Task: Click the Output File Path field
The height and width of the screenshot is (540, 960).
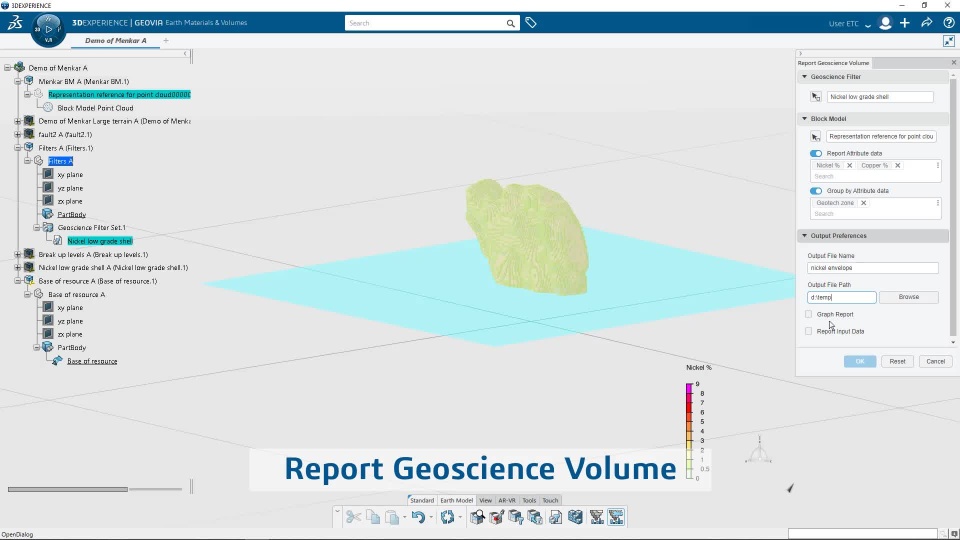Action: [x=841, y=297]
